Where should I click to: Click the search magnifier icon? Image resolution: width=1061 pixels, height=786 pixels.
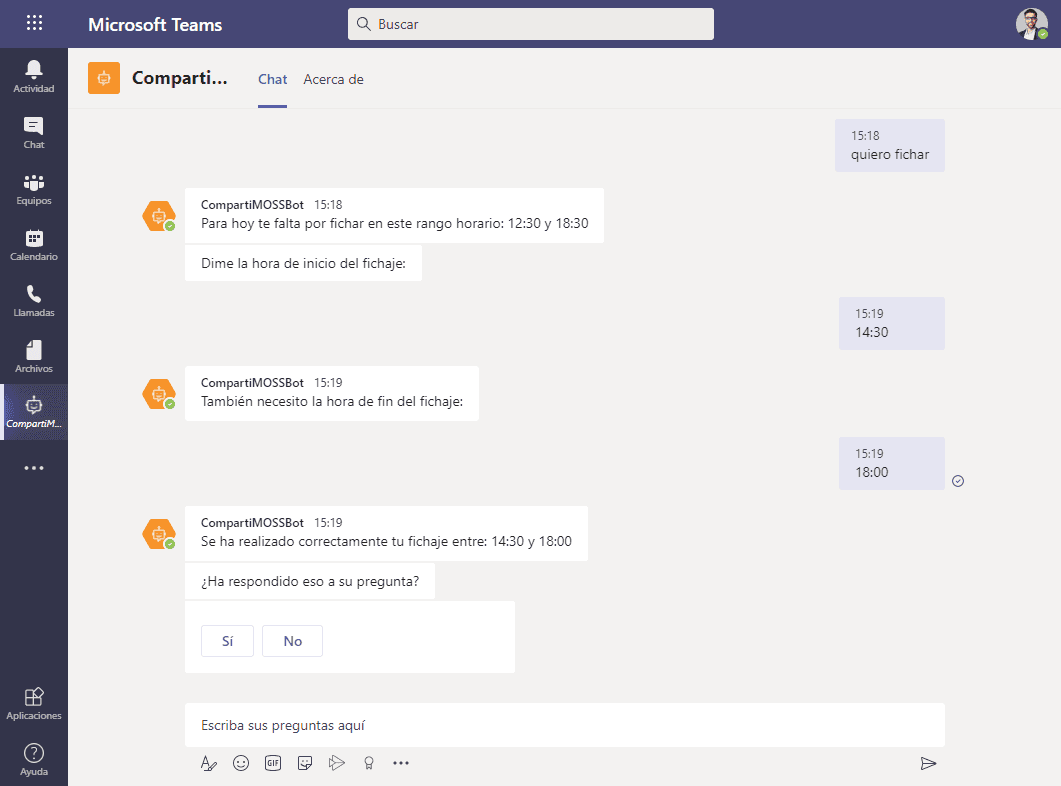coord(363,24)
